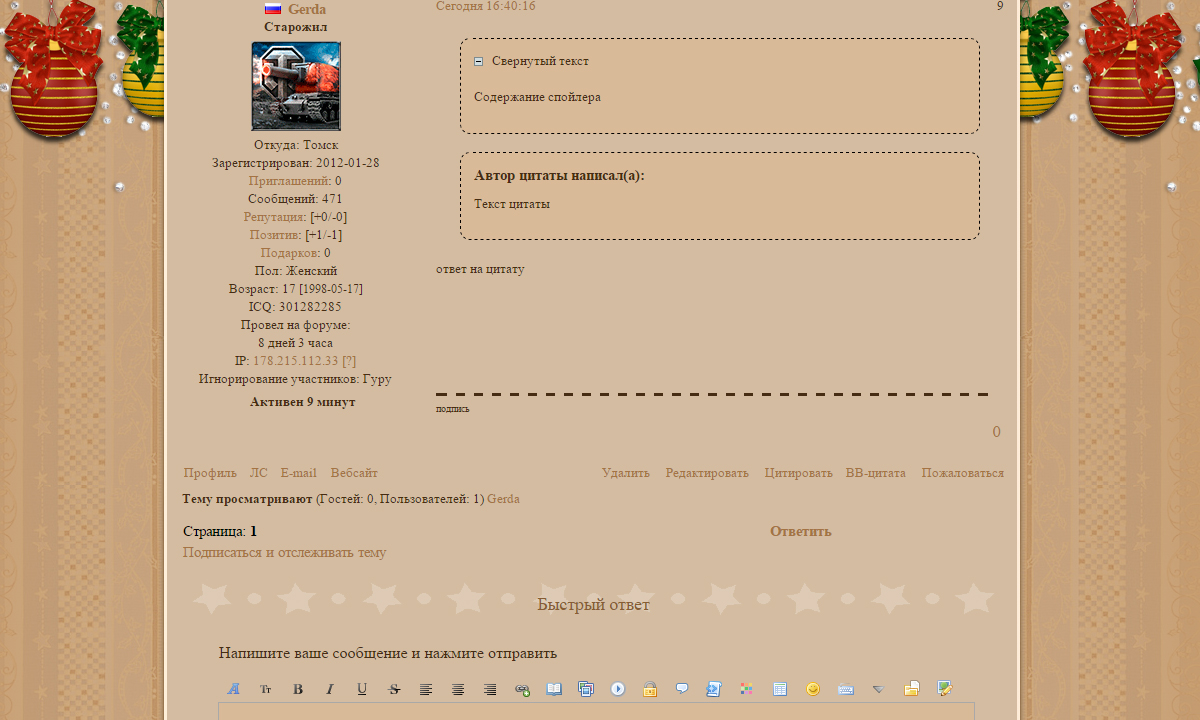The image size is (1200, 720).
Task: Open the smiley emoticon picker
Action: (813, 689)
